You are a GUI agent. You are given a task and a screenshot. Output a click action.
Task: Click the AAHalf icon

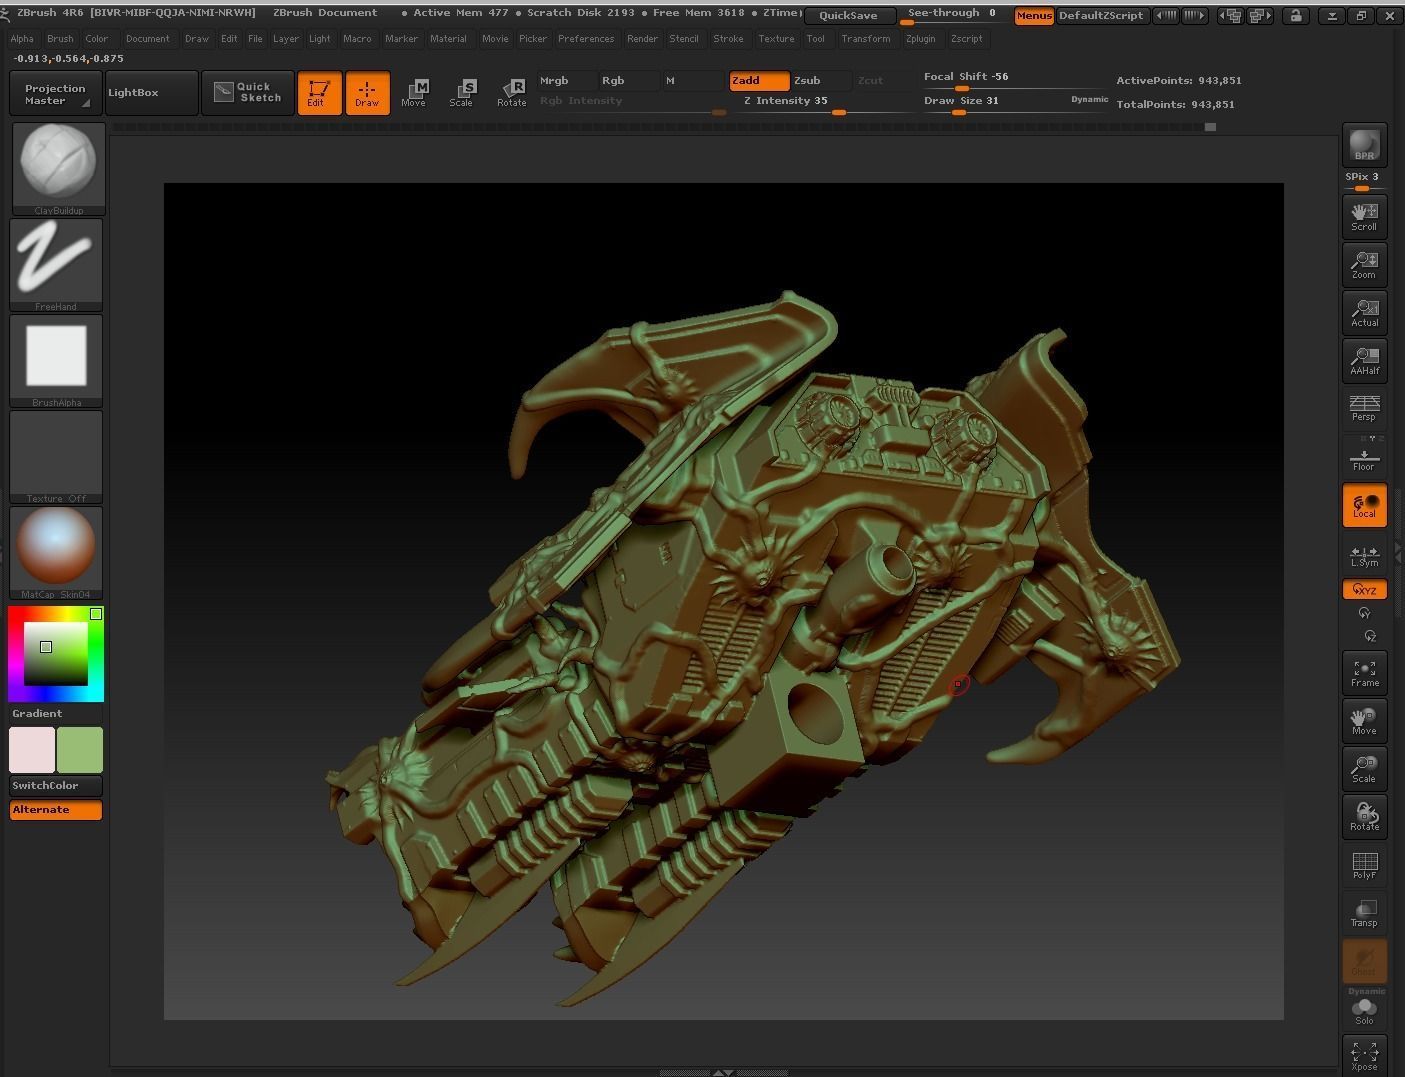(x=1364, y=360)
